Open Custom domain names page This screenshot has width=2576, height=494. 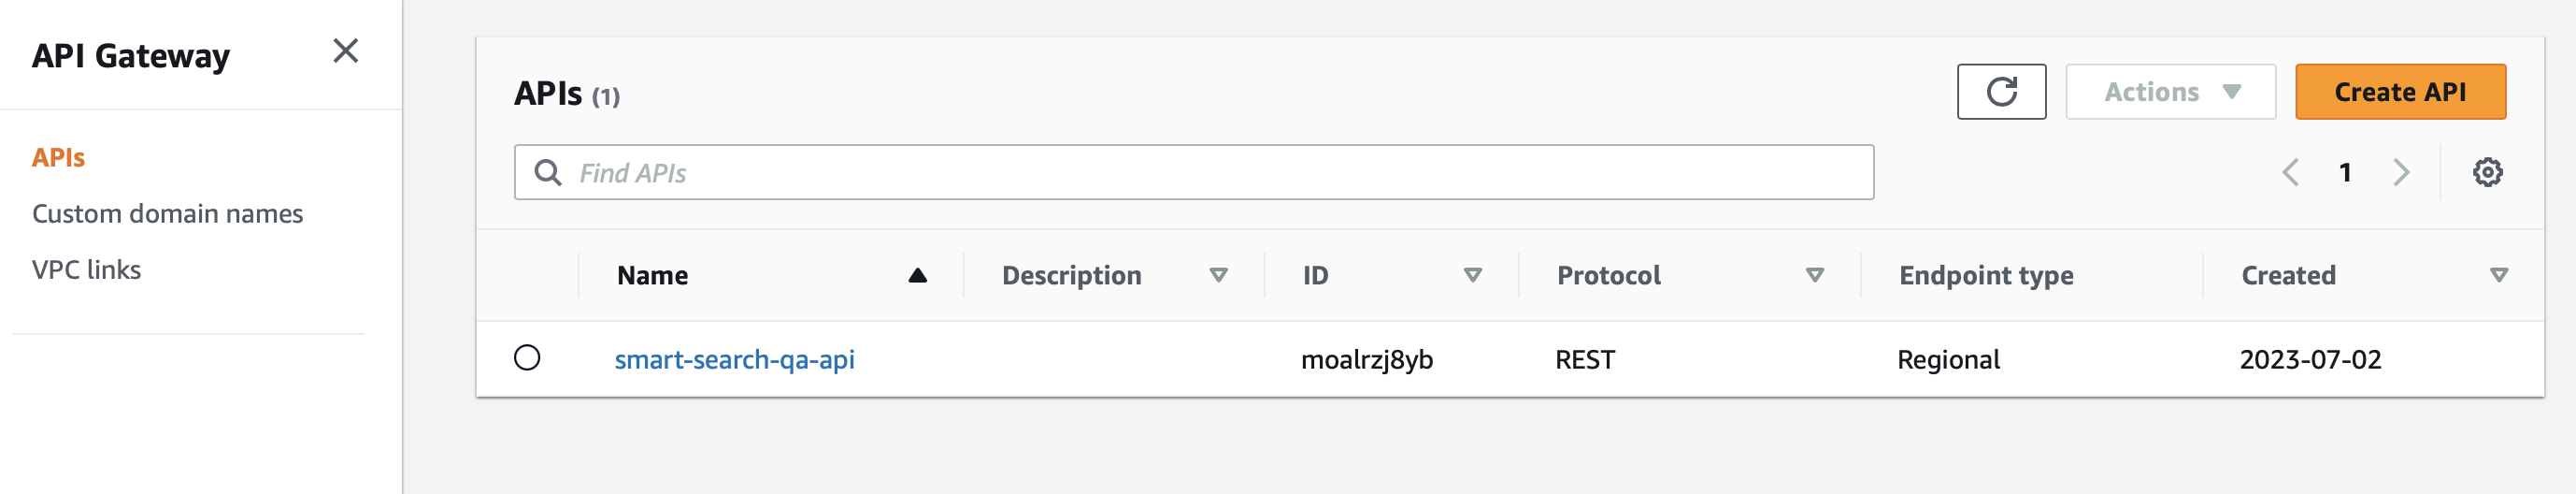click(x=167, y=213)
